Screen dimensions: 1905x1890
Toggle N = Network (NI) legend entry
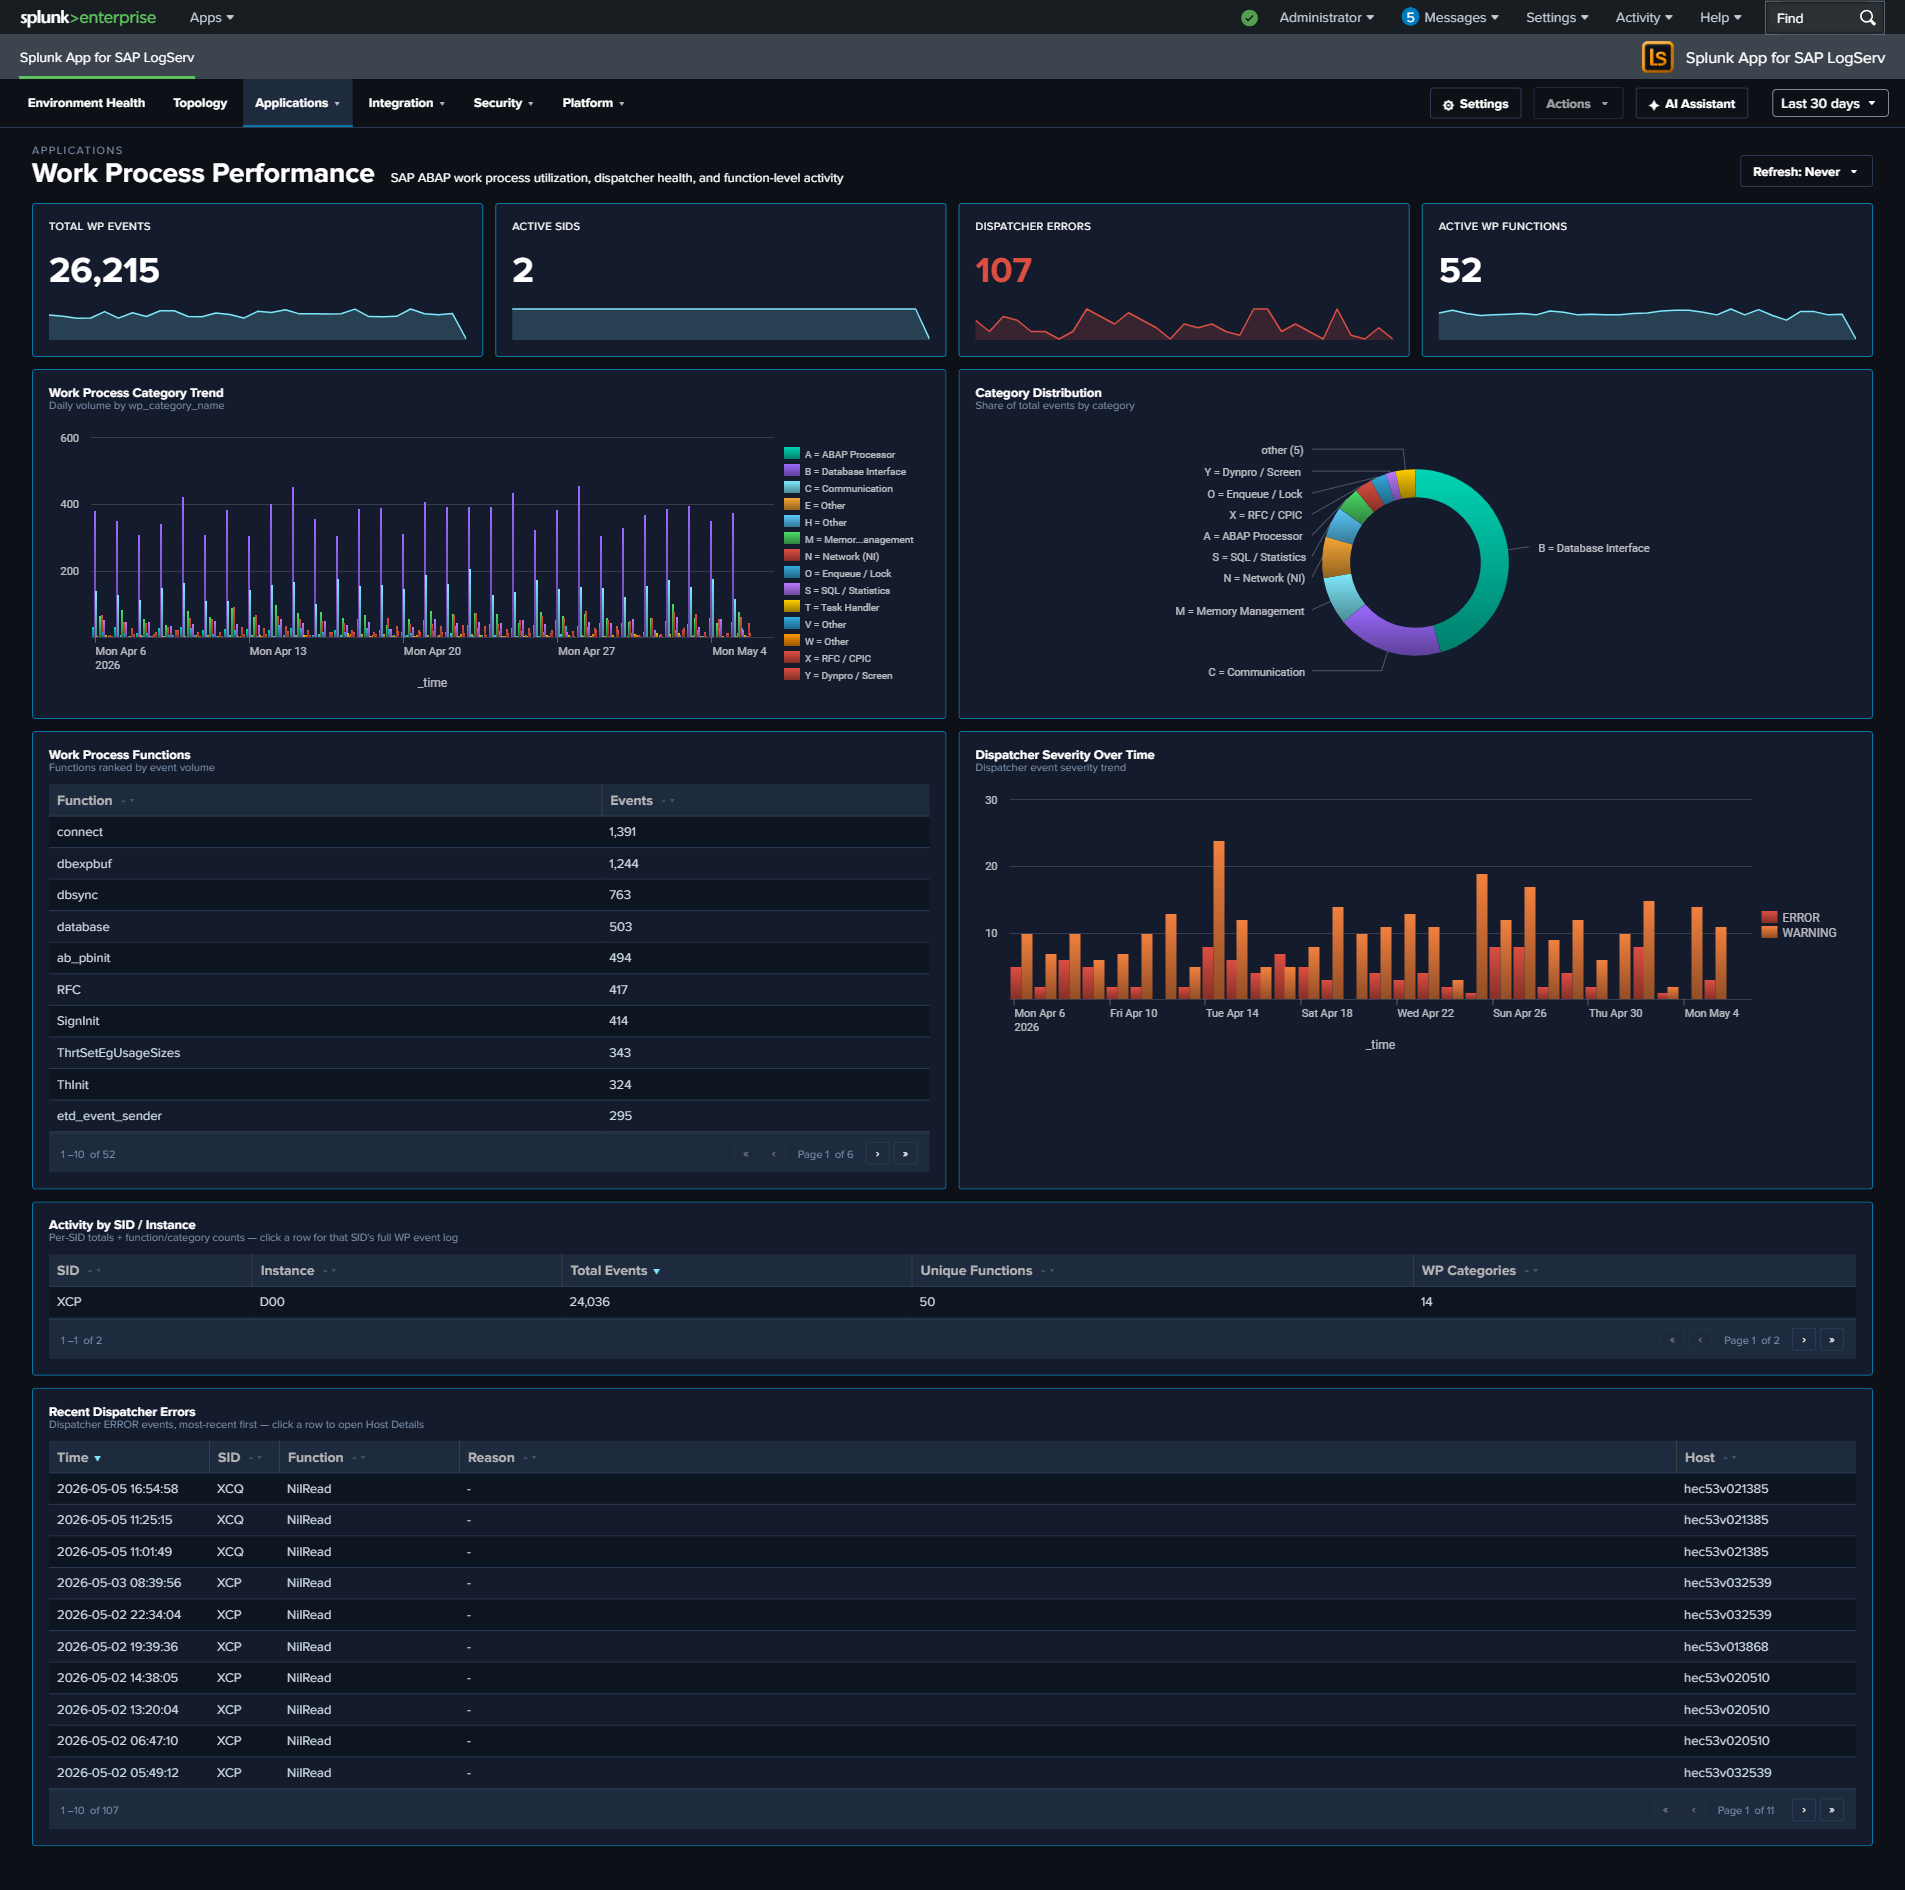pyautogui.click(x=832, y=556)
